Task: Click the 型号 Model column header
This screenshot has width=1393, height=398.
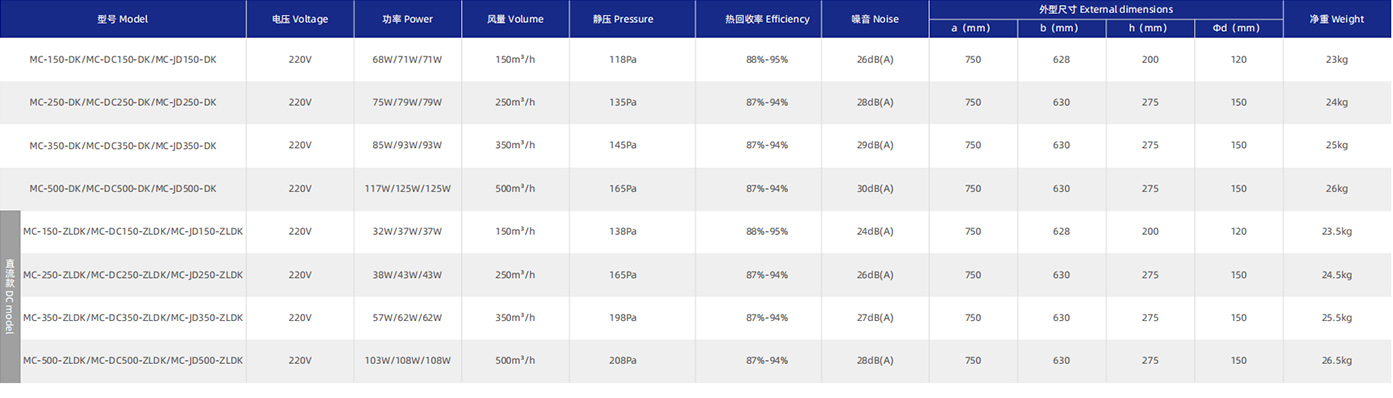Action: [123, 19]
